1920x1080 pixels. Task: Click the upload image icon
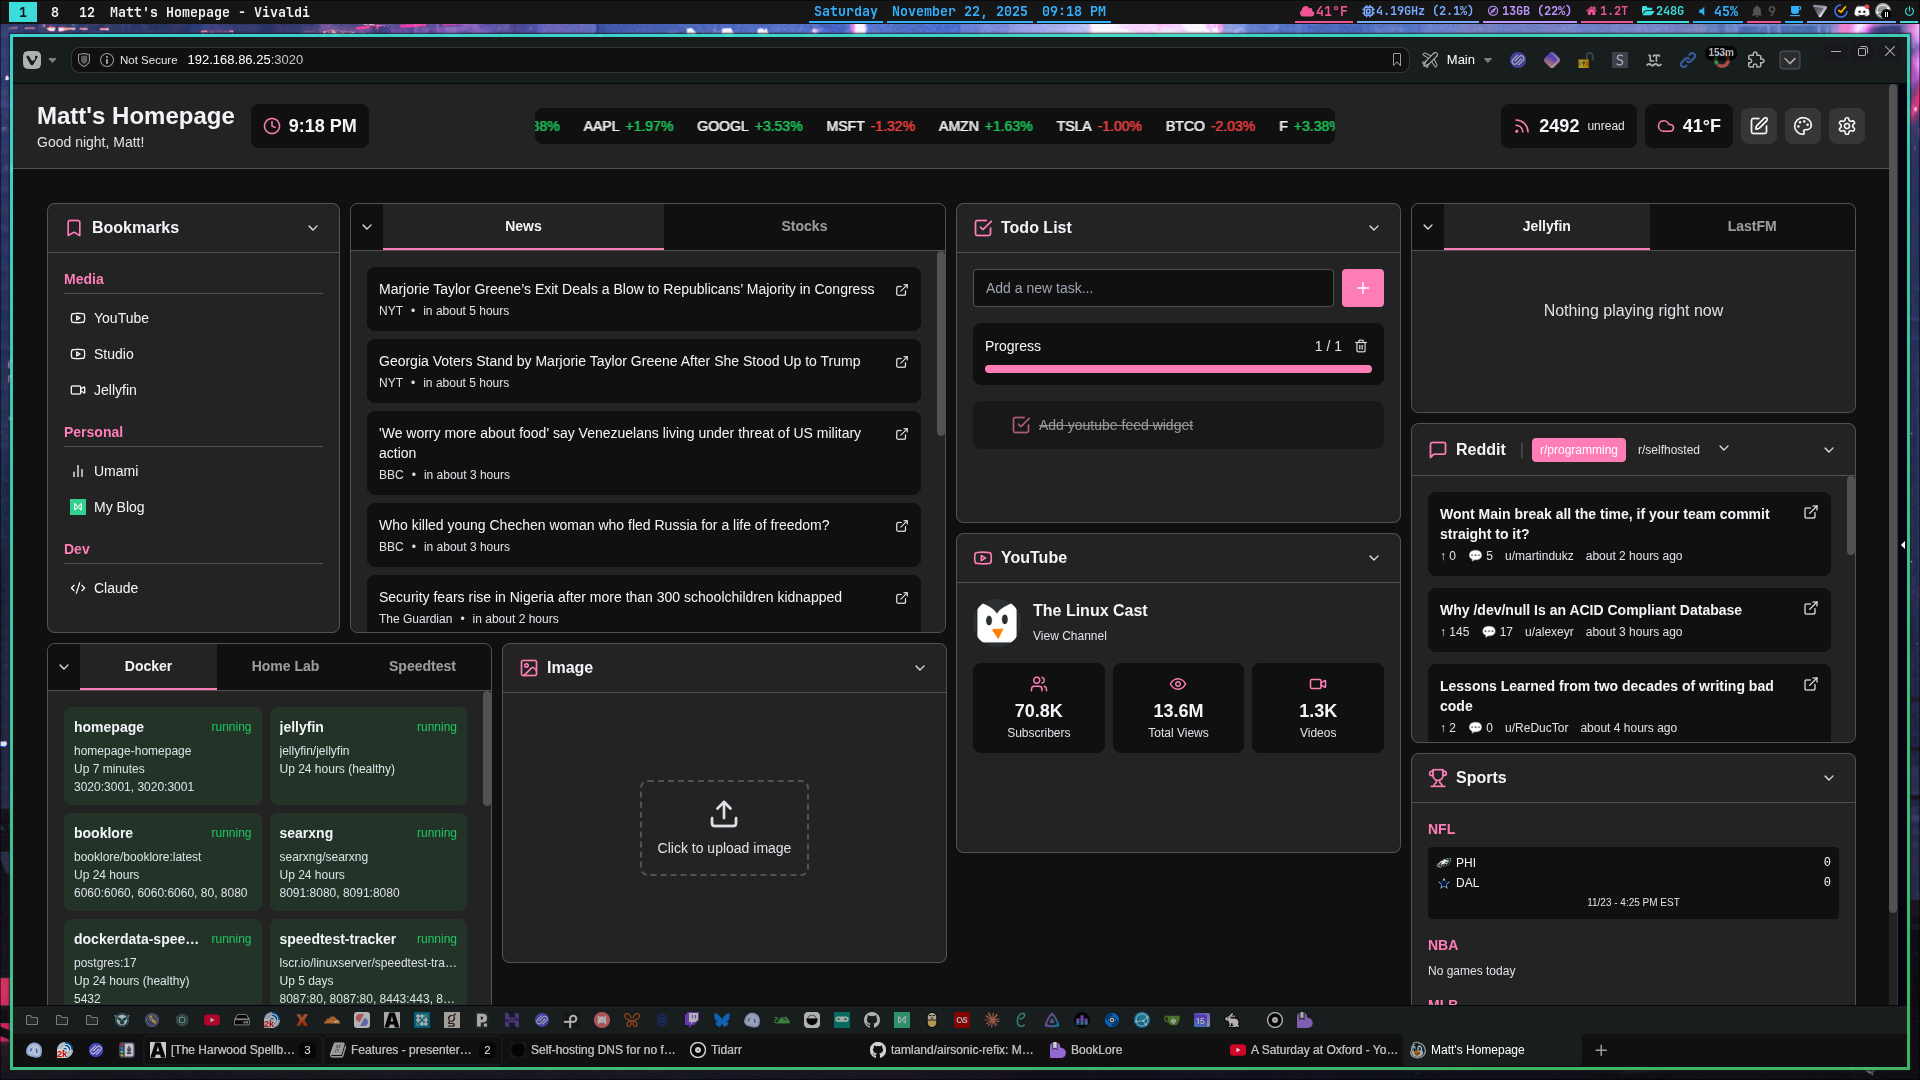point(724,814)
